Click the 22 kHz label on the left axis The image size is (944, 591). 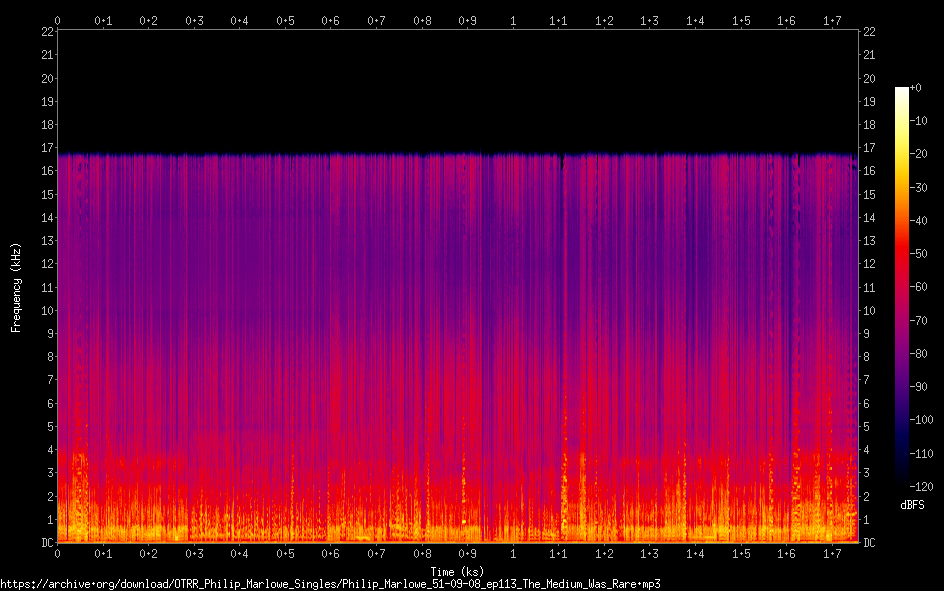pos(46,32)
